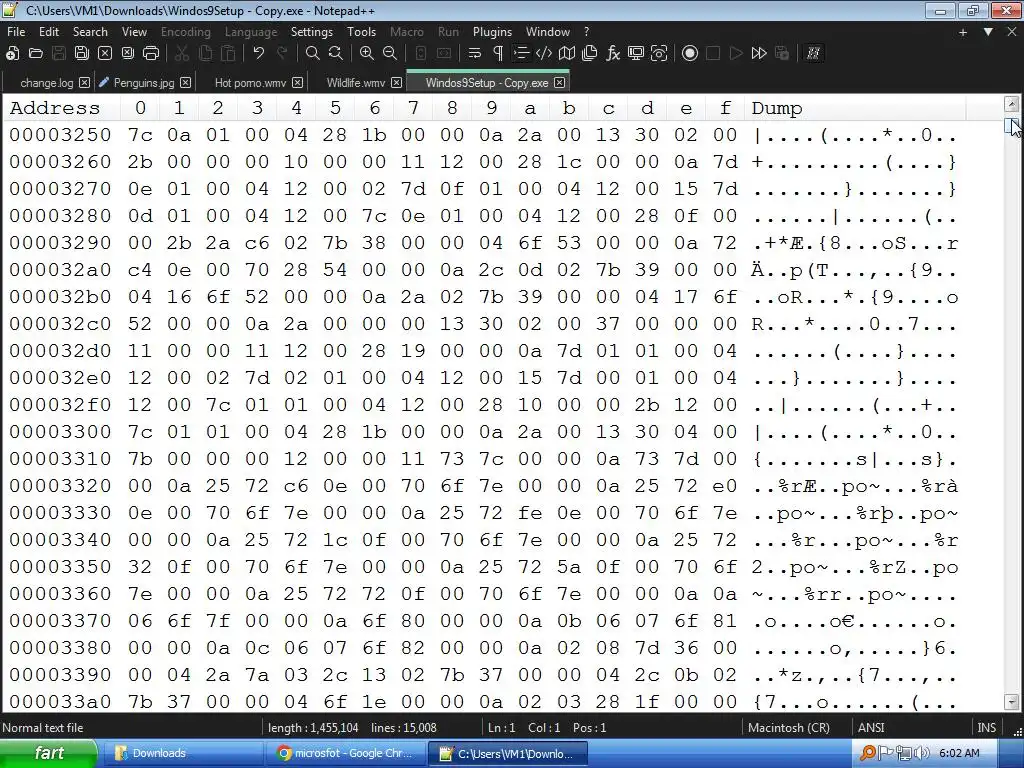
Task: Open the tab list dropdown arrow
Action: (x=988, y=31)
